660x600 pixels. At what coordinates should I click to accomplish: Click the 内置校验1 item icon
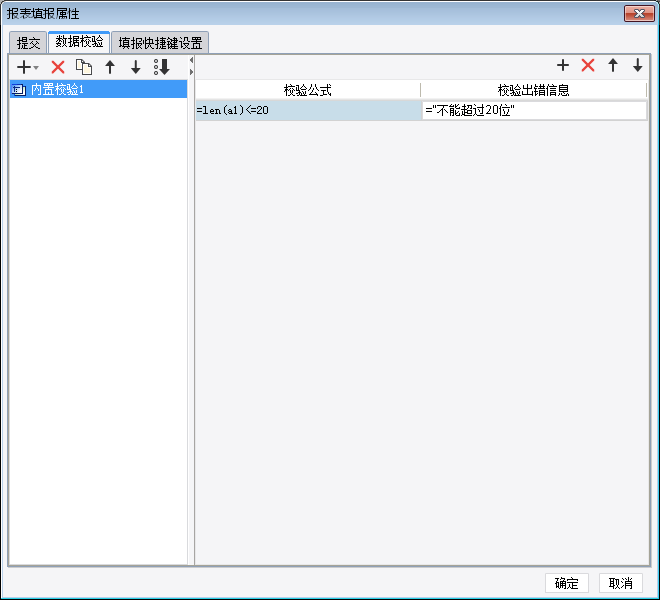coord(19,90)
